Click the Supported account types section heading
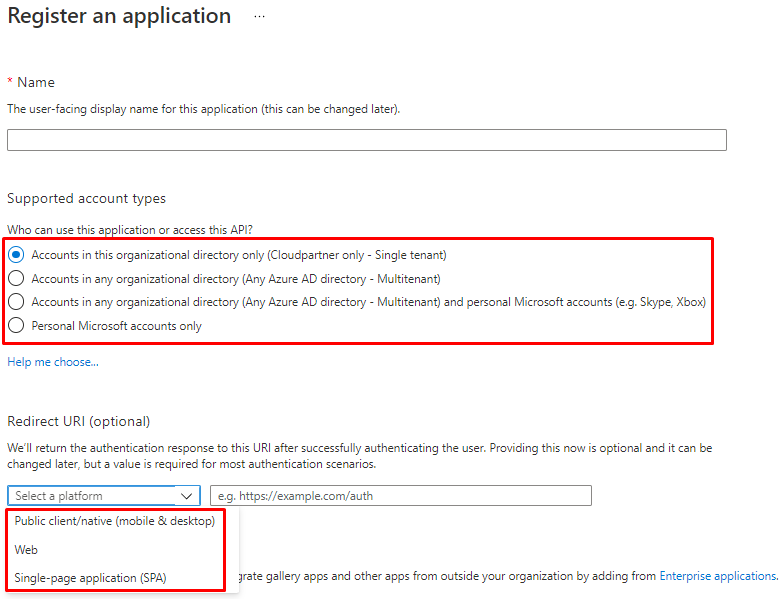This screenshot has height=599, width=784. click(87, 199)
